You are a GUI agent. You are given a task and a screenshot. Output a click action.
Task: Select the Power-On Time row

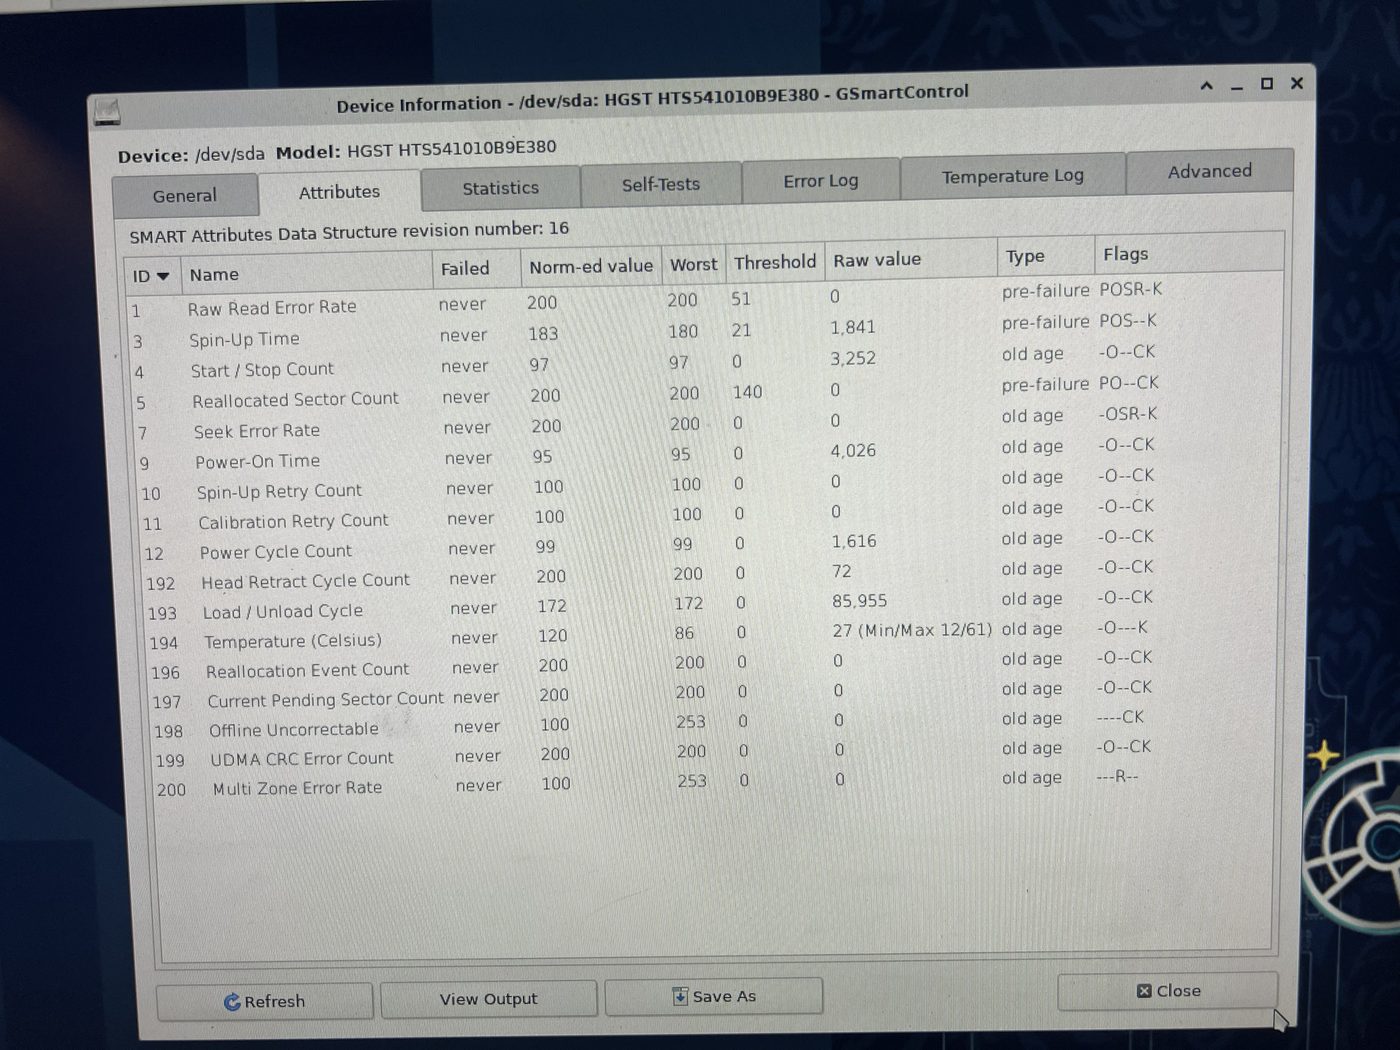[x=708, y=454]
